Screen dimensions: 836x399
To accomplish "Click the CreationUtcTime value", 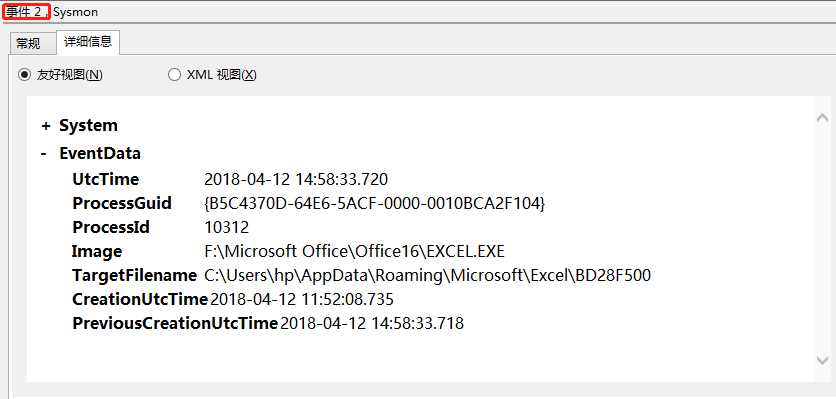I will (x=302, y=299).
